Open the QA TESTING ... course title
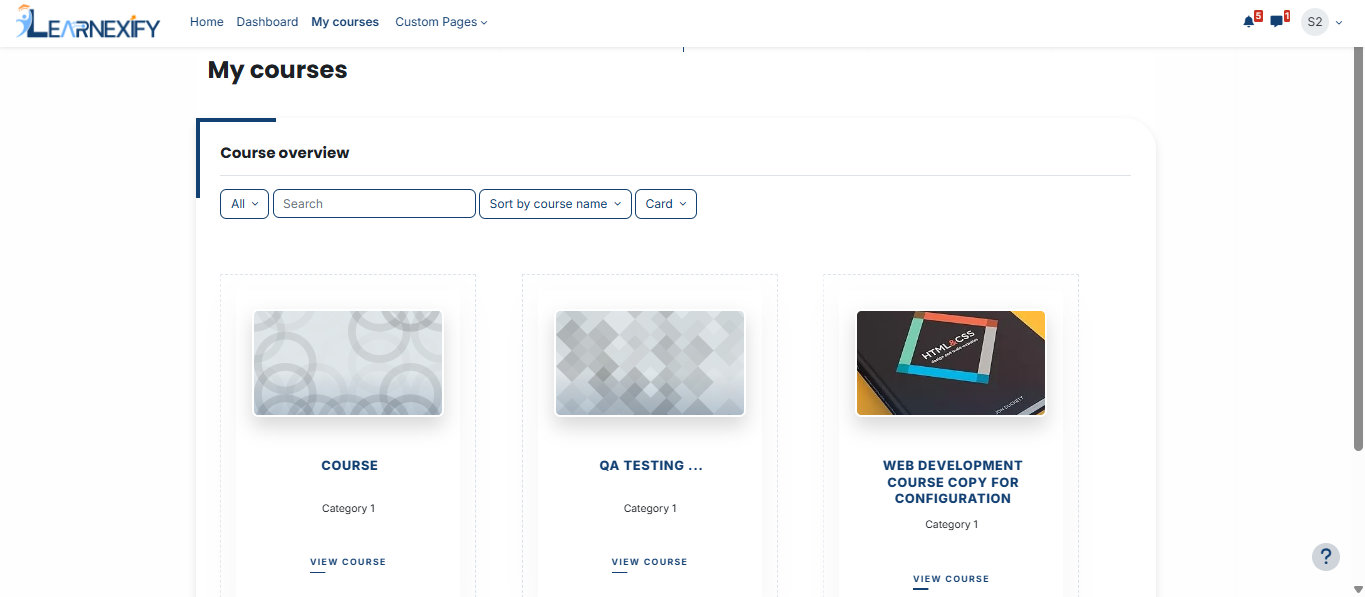 [651, 466]
